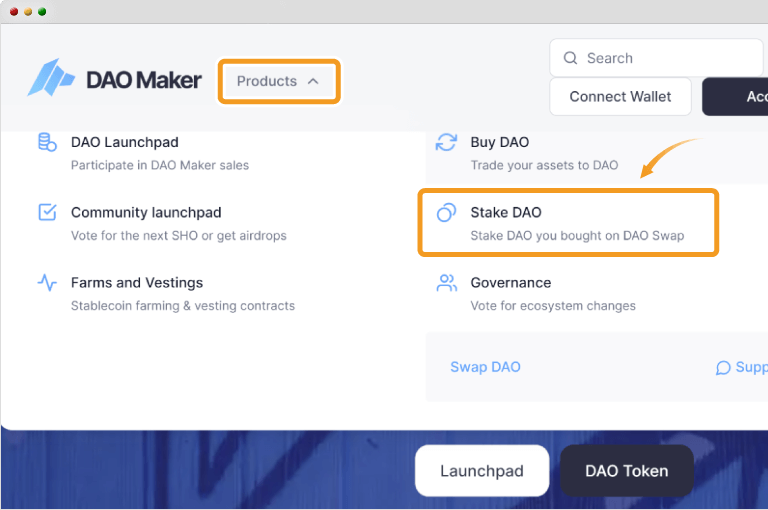Open DAO Launchpad menu item
The height and width of the screenshot is (510, 768).
(143, 153)
